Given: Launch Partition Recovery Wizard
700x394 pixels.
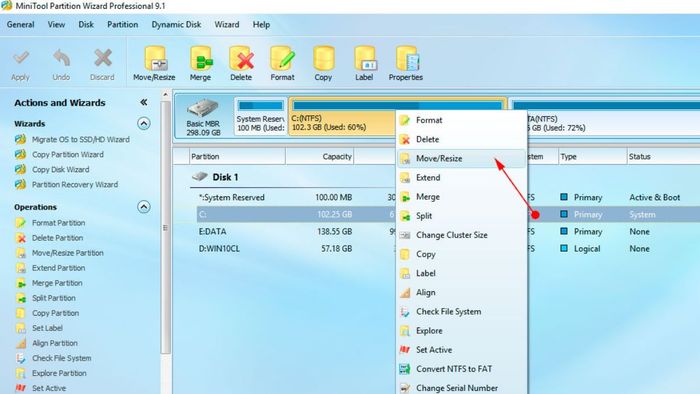Looking at the screenshot, I should pos(67,184).
